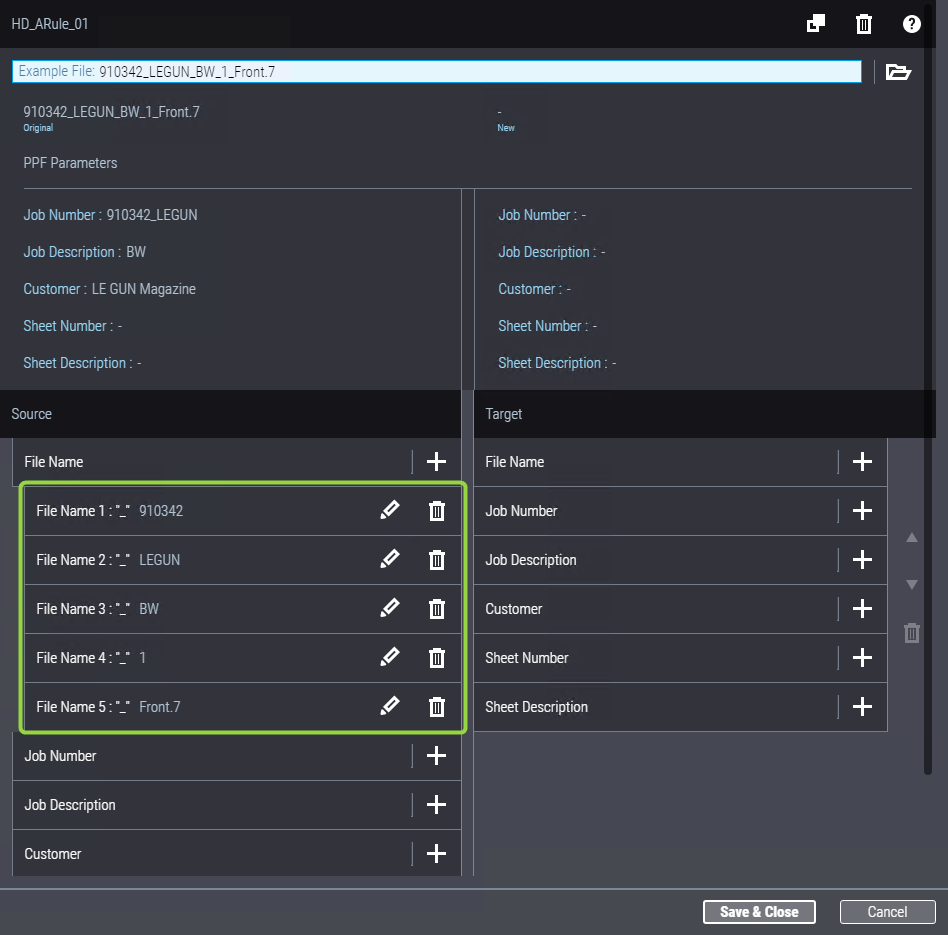This screenshot has width=948, height=935.
Task: Move selected item up with arrow
Action: (911, 538)
